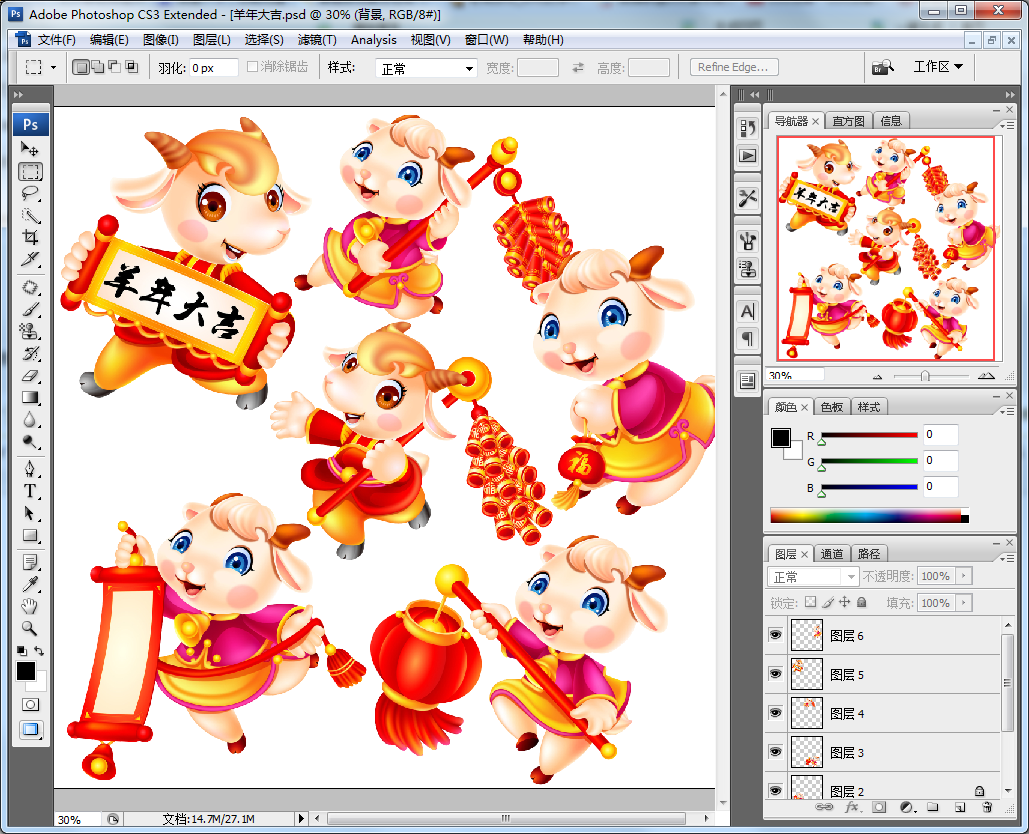Hide 图层 6 visibility eye
Image resolution: width=1029 pixels, height=834 pixels.
[776, 635]
